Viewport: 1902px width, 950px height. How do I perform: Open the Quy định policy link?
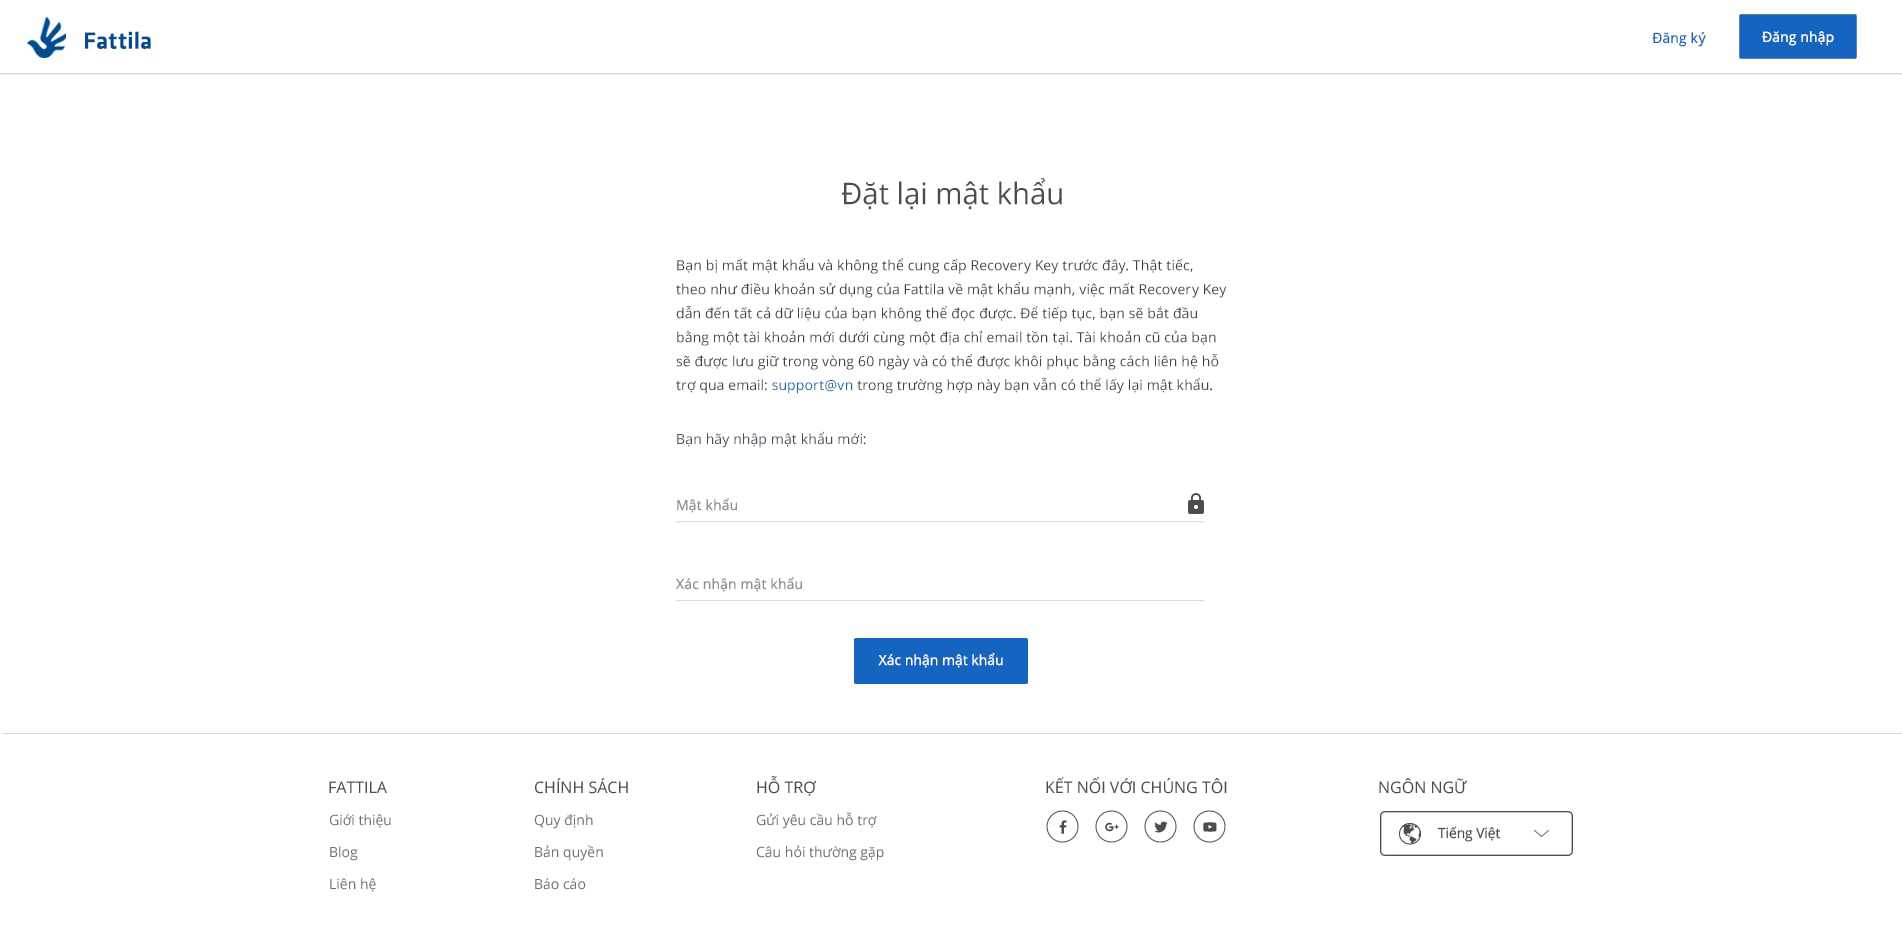563,820
